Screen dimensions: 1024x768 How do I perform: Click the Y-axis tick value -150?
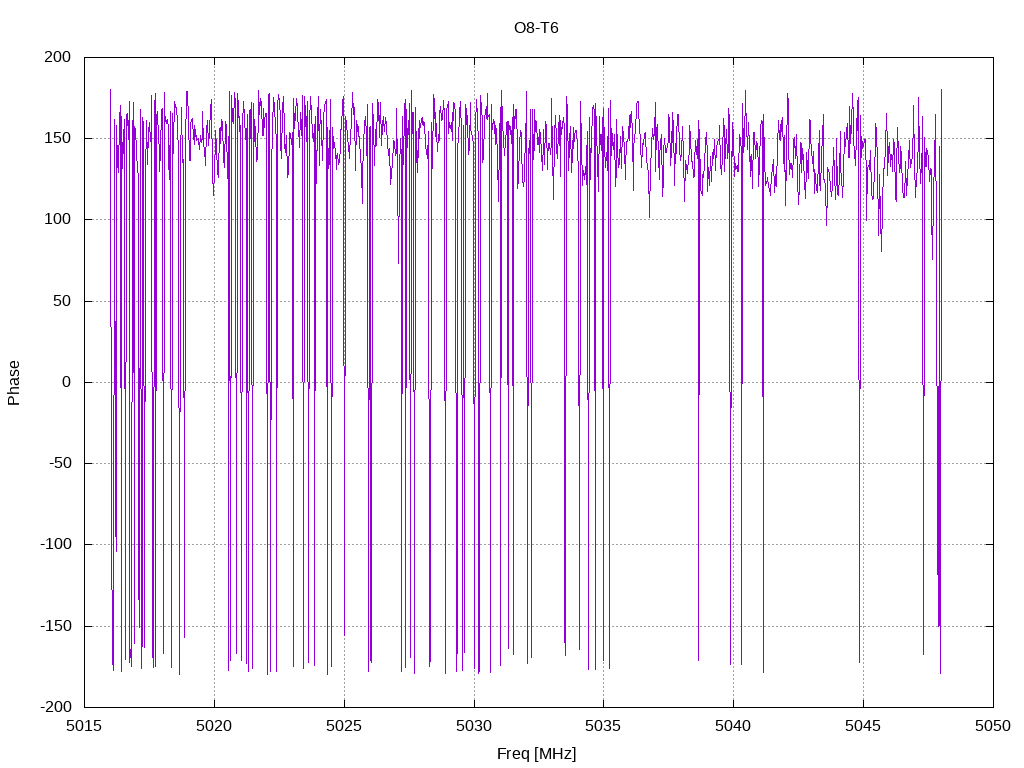tap(56, 626)
